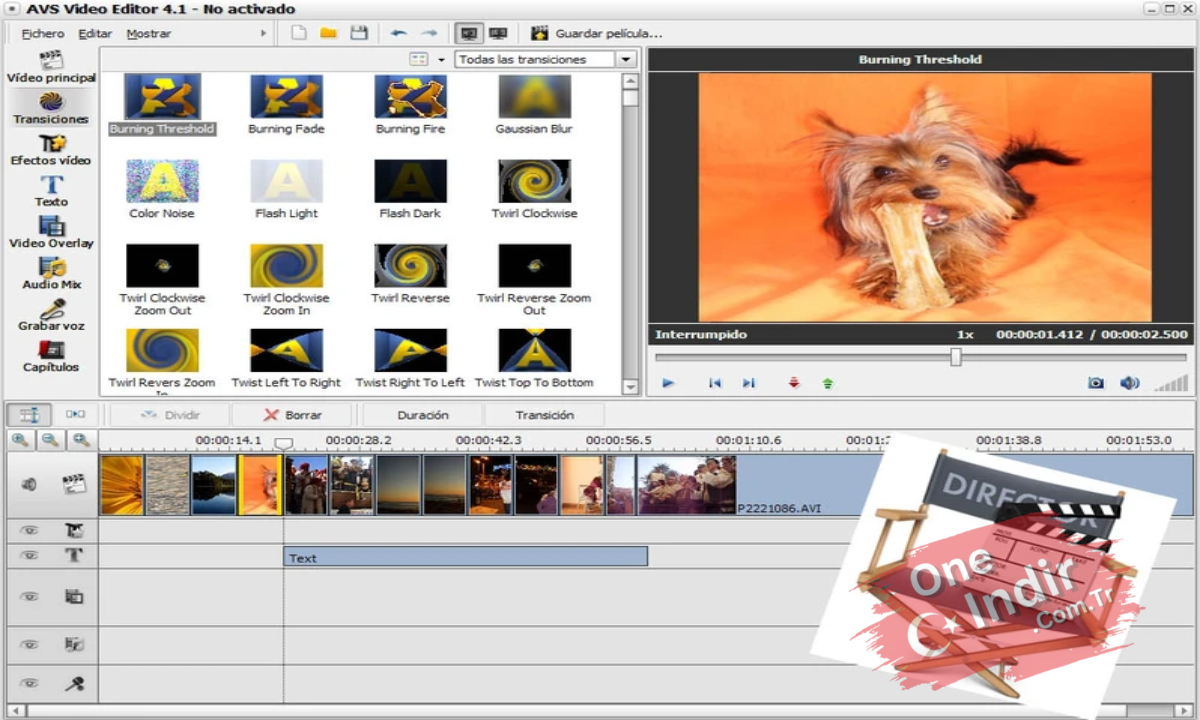The image size is (1200, 720).
Task: Select the Twist Left To Right transition
Action: coord(286,358)
